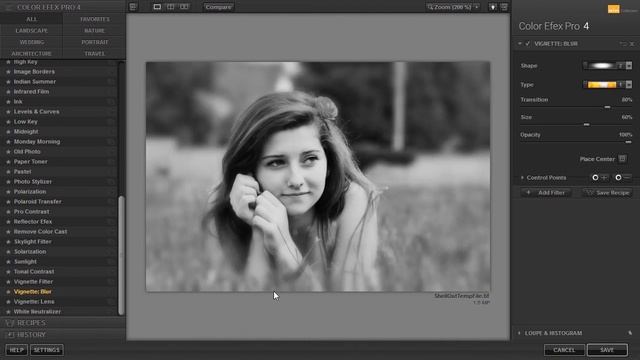This screenshot has width=640, height=360.
Task: Switch to split preview view
Action: [x=171, y=7]
